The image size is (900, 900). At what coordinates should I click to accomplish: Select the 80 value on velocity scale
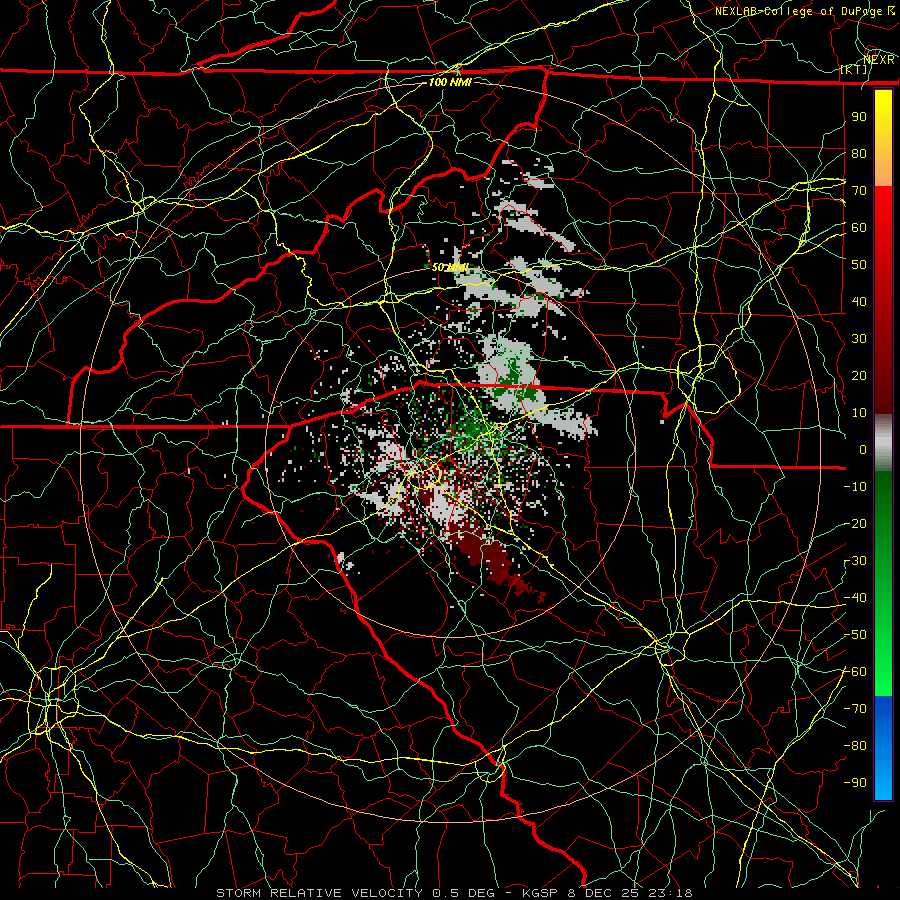(859, 153)
